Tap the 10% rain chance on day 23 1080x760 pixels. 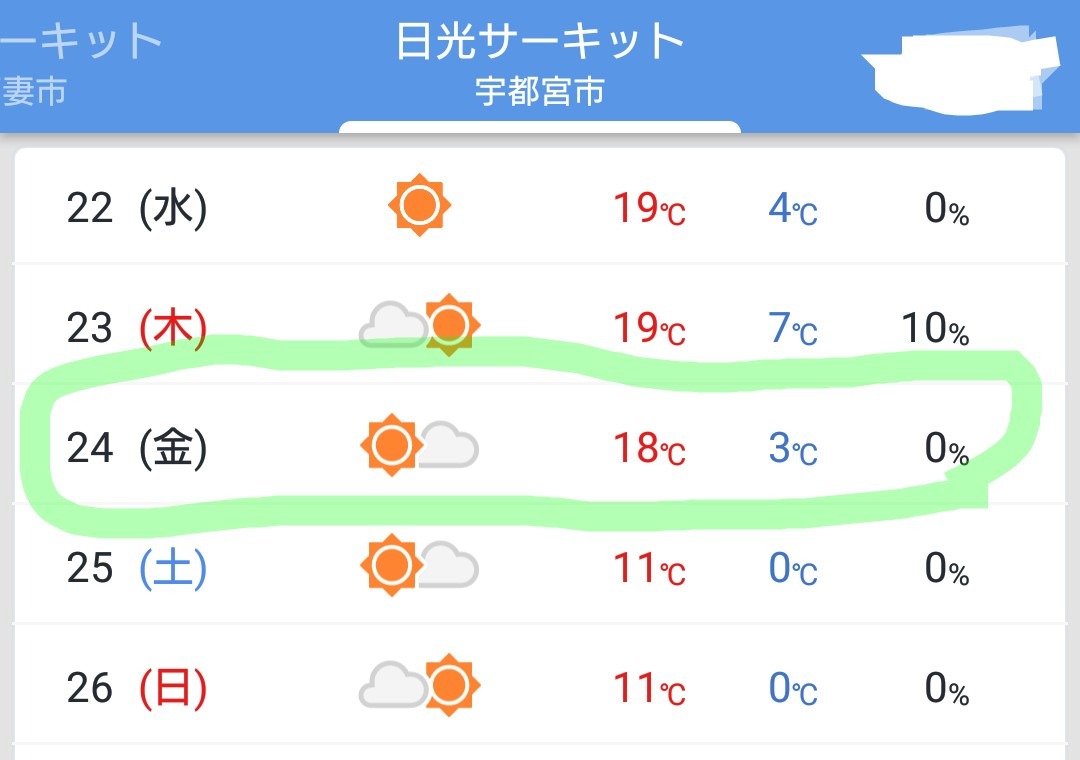(x=935, y=328)
